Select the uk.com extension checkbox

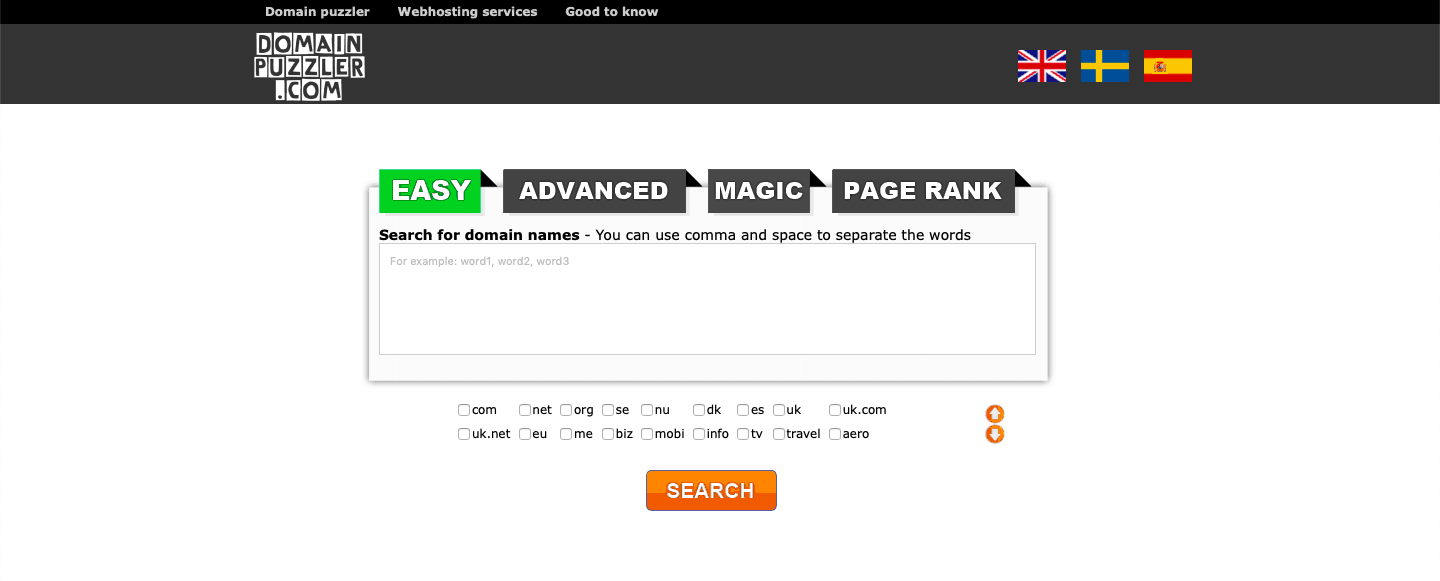pyautogui.click(x=834, y=409)
